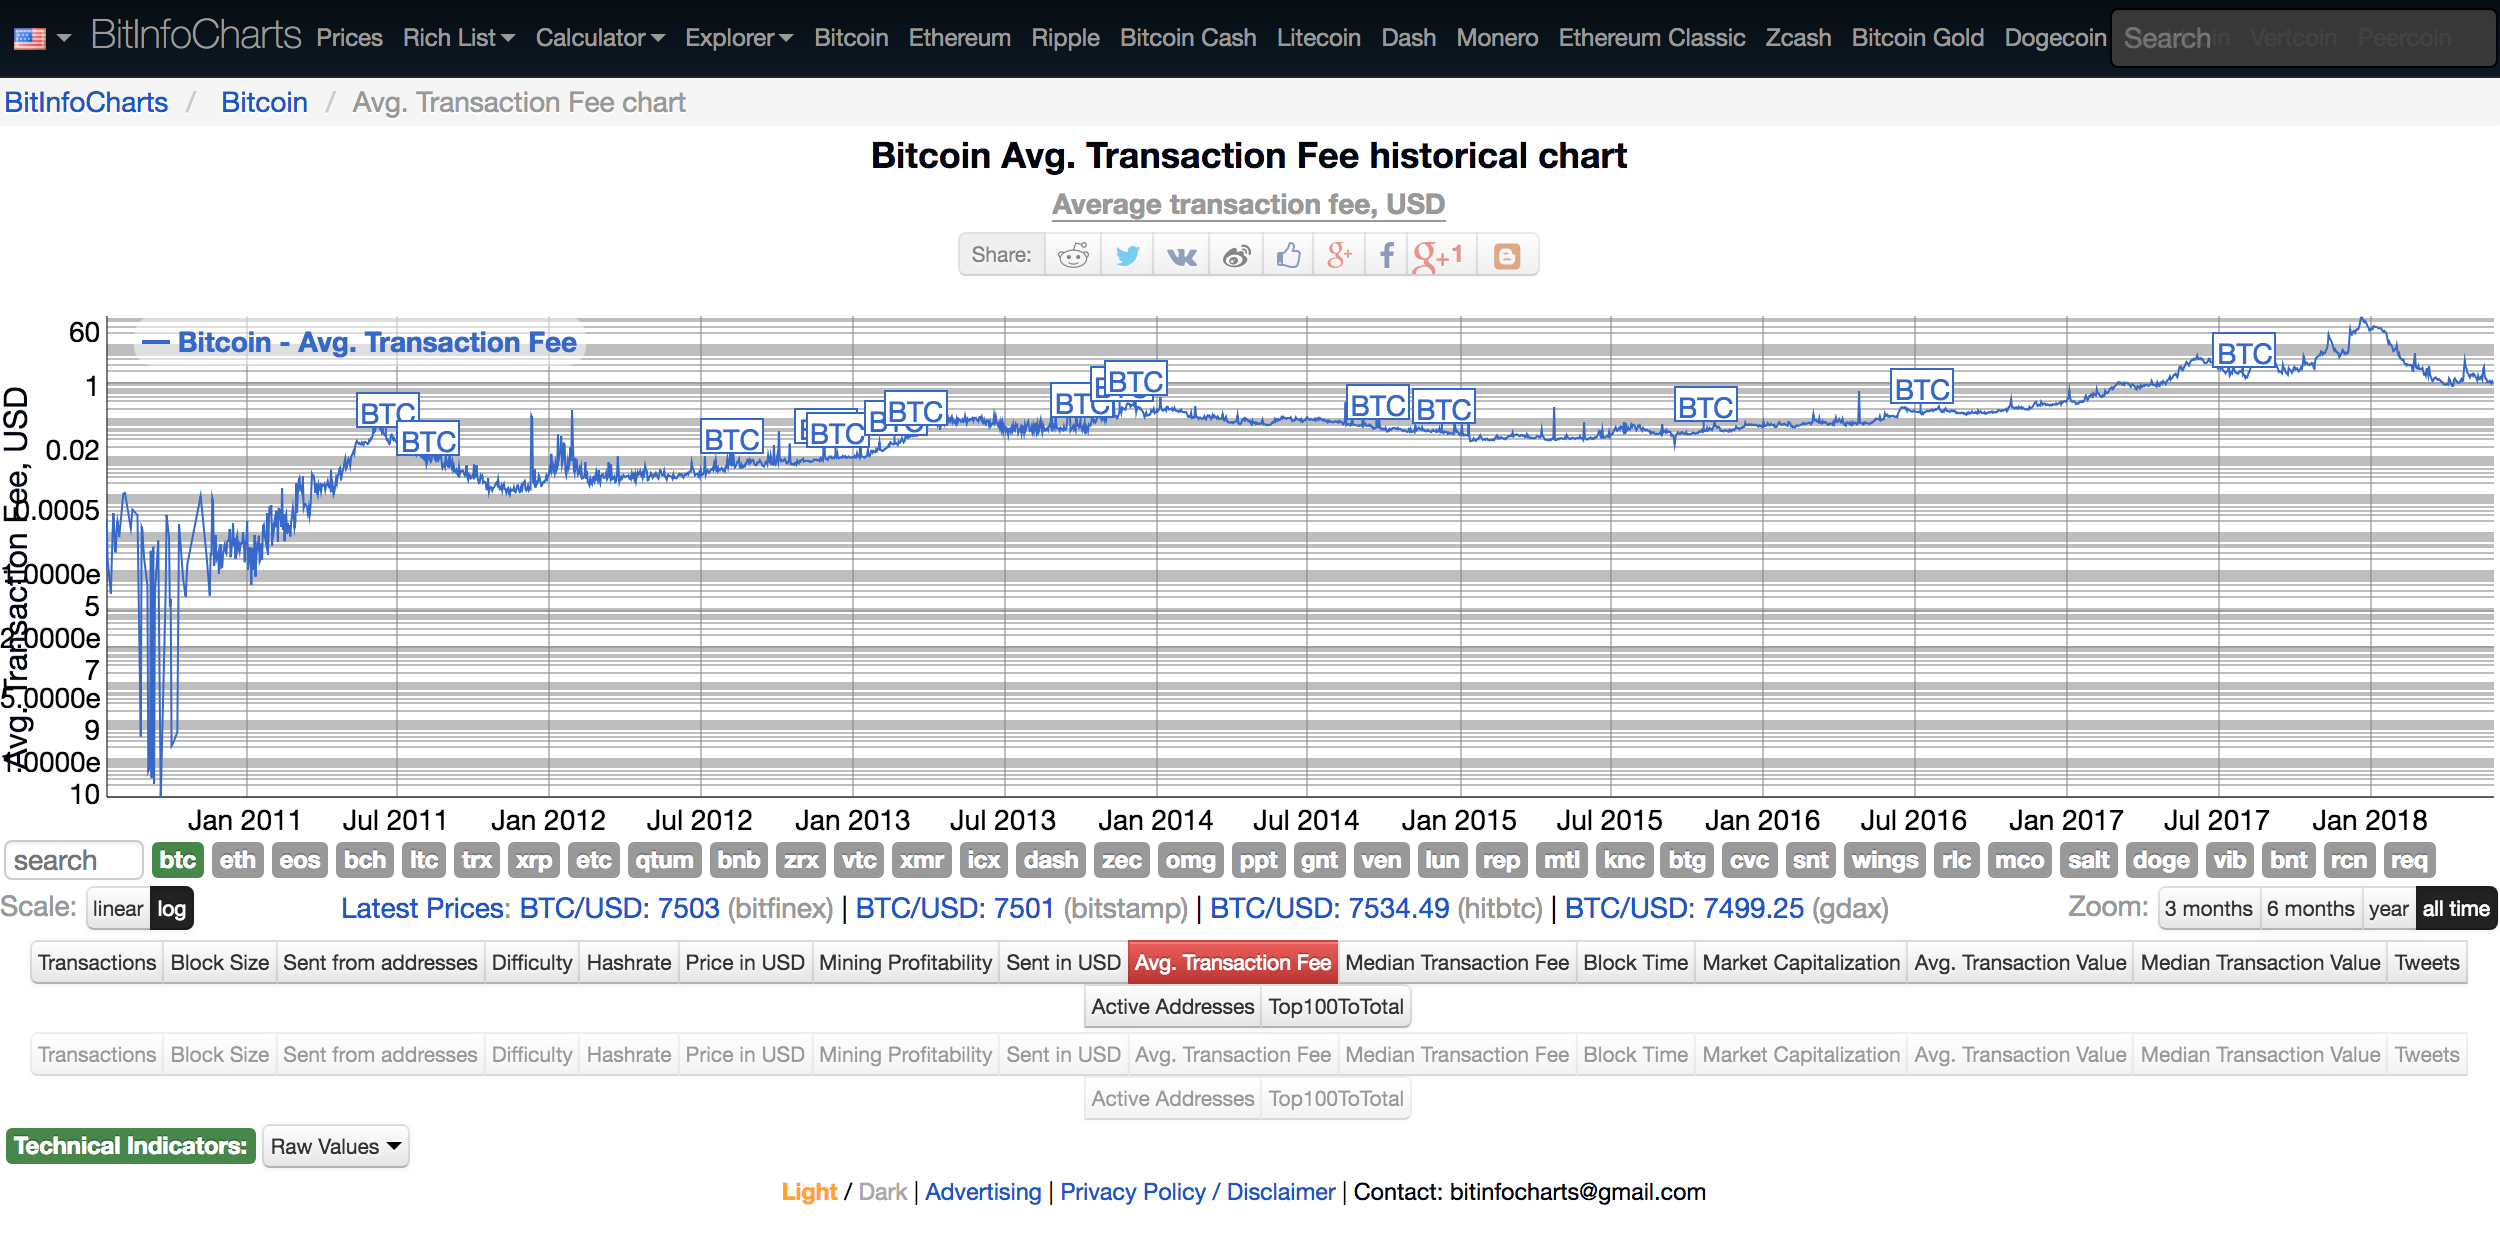Click the VK share icon
This screenshot has width=2500, height=1236.
coord(1181,255)
